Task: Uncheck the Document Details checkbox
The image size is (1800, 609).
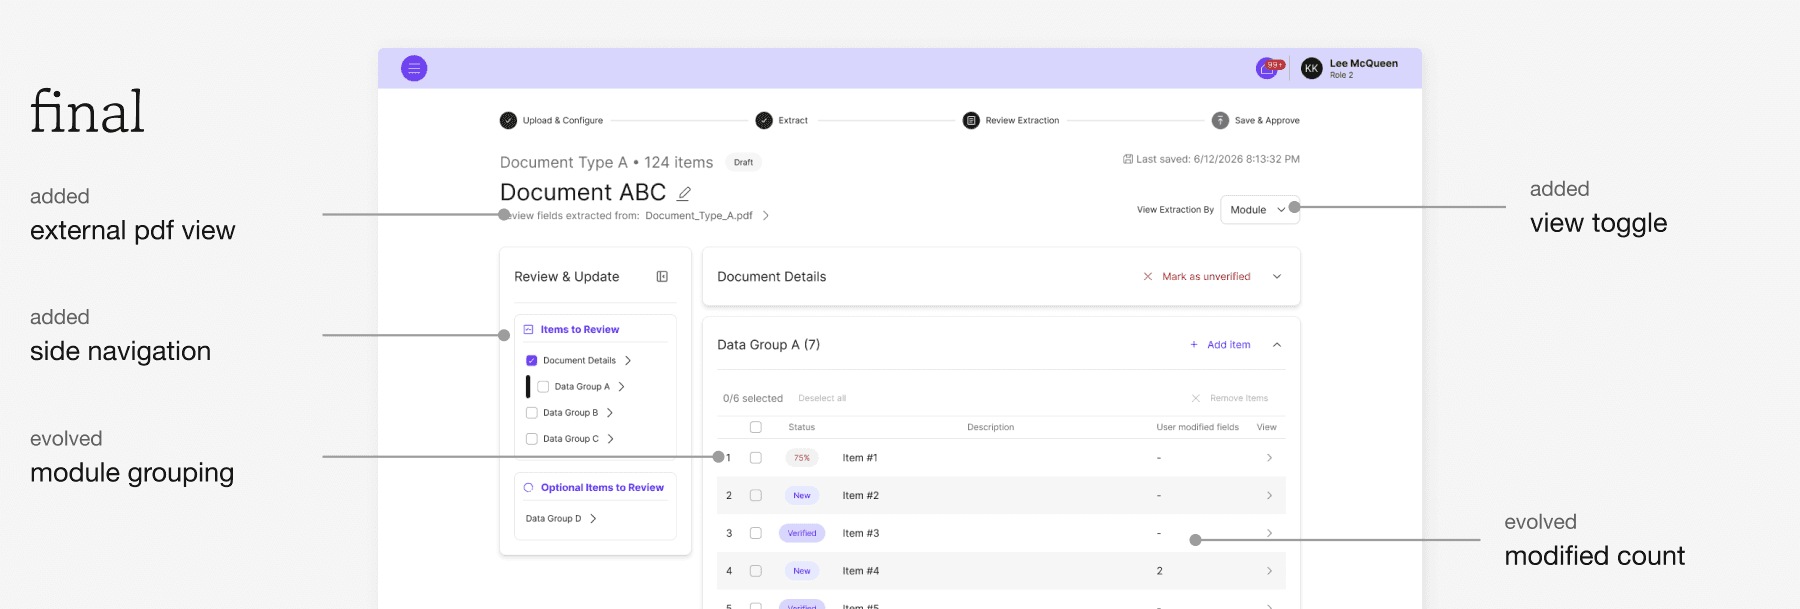Action: [532, 361]
